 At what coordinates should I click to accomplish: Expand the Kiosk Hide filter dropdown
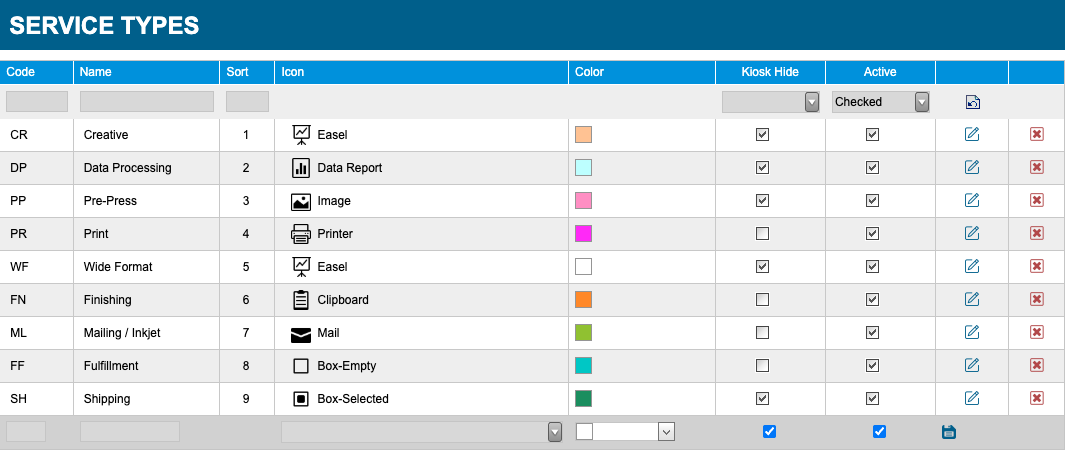pyautogui.click(x=770, y=102)
